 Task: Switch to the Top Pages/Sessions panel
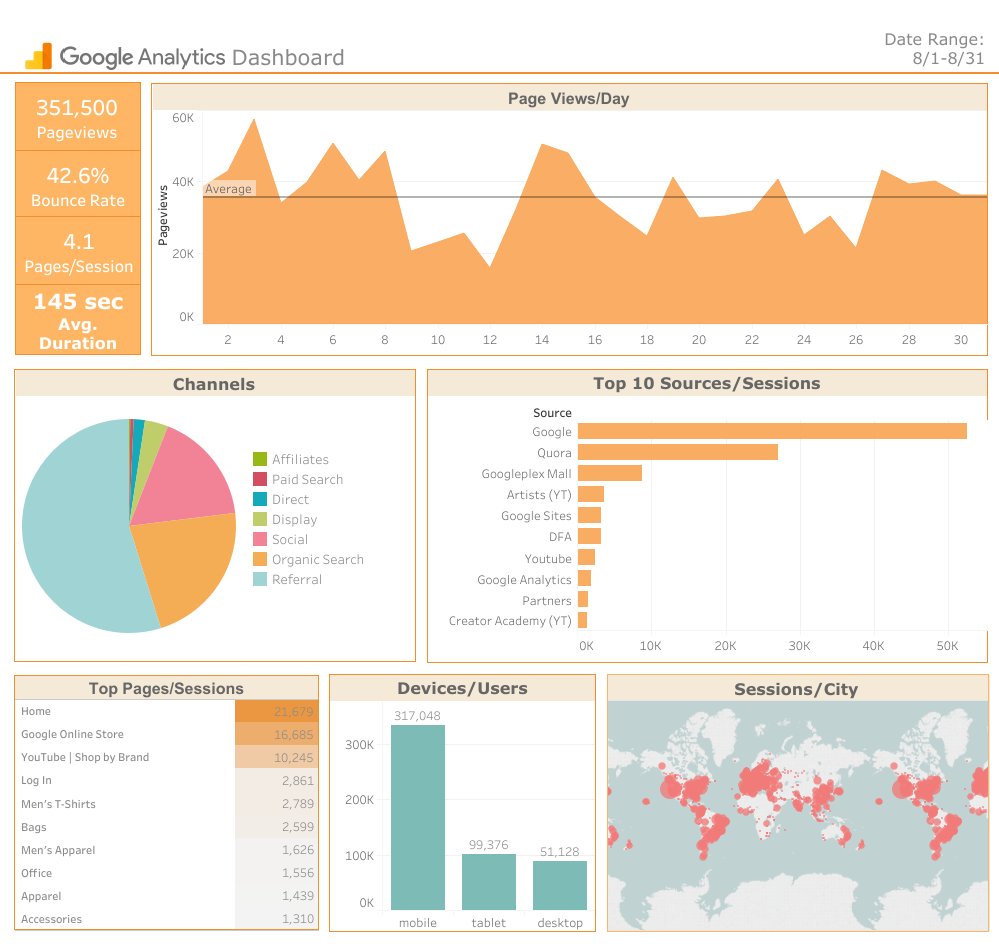click(168, 688)
